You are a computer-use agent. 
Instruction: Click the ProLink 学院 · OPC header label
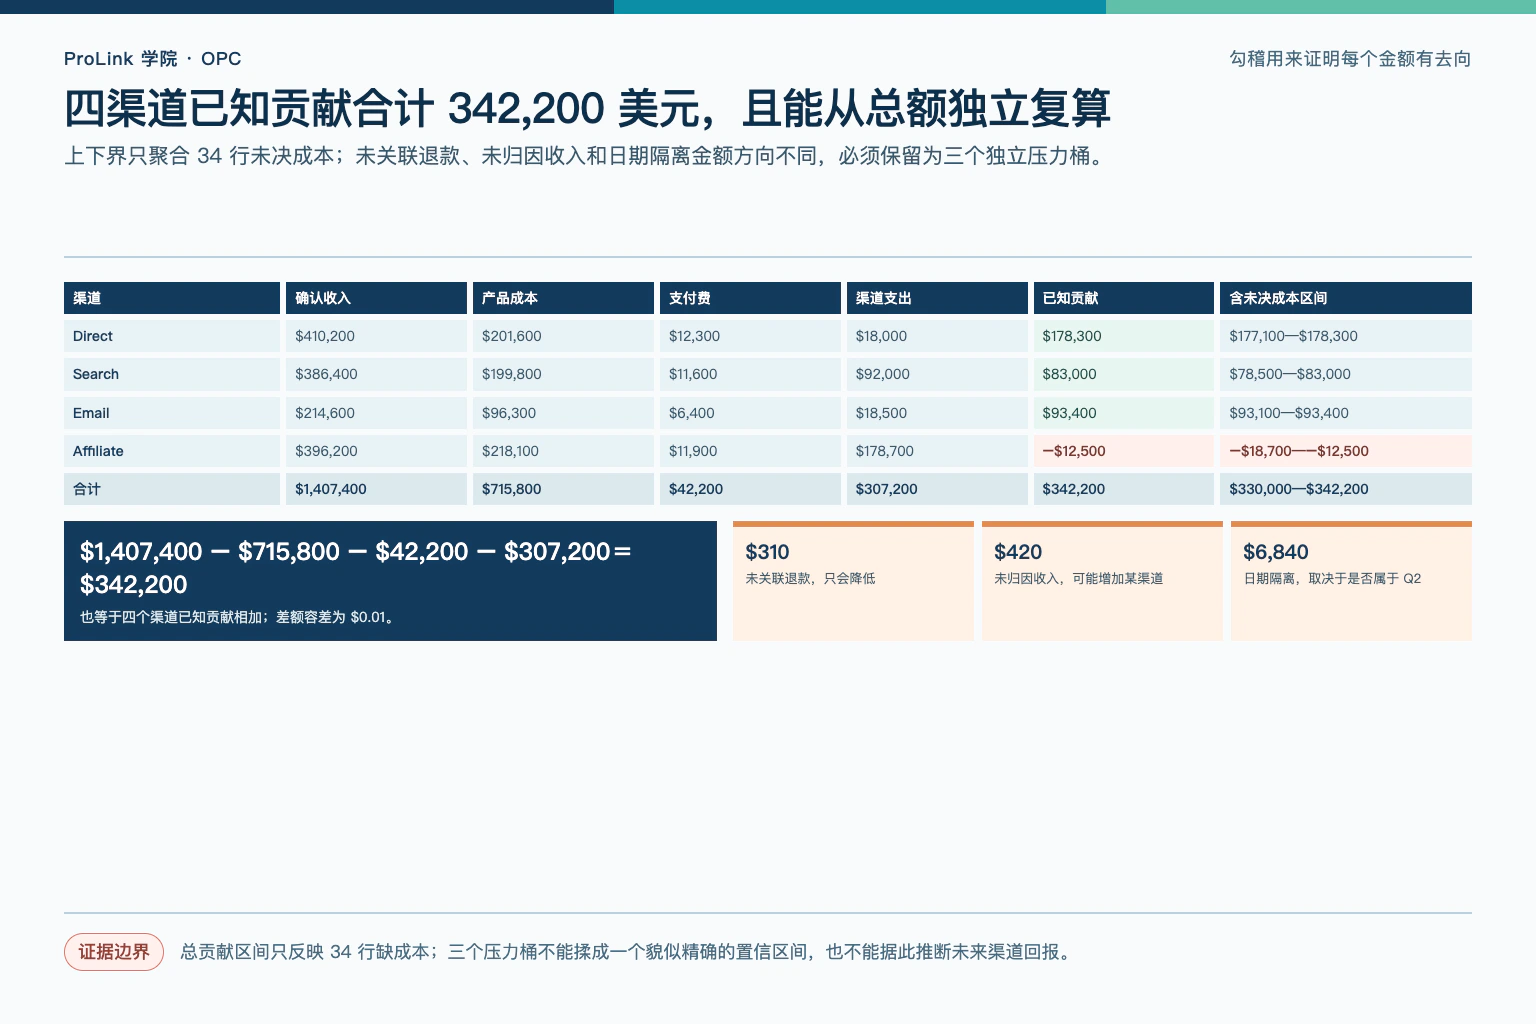click(x=152, y=59)
